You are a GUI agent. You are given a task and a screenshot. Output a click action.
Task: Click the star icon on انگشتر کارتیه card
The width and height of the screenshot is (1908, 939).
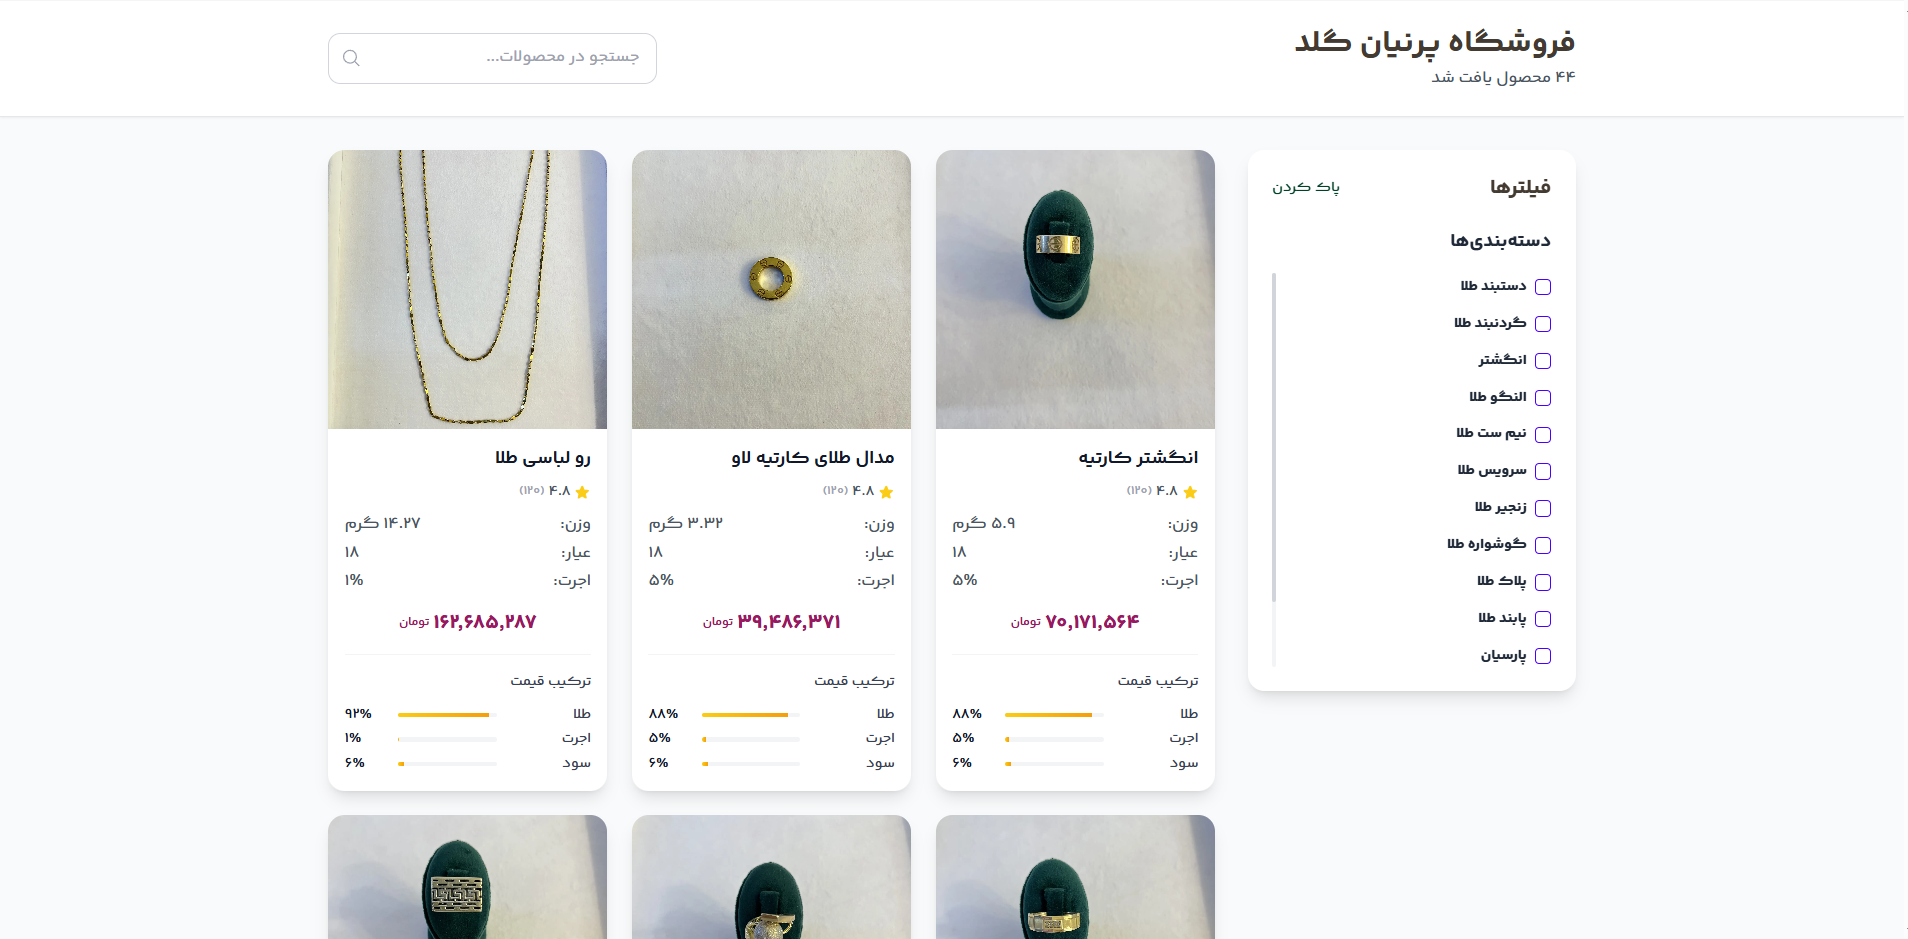pyautogui.click(x=1190, y=492)
